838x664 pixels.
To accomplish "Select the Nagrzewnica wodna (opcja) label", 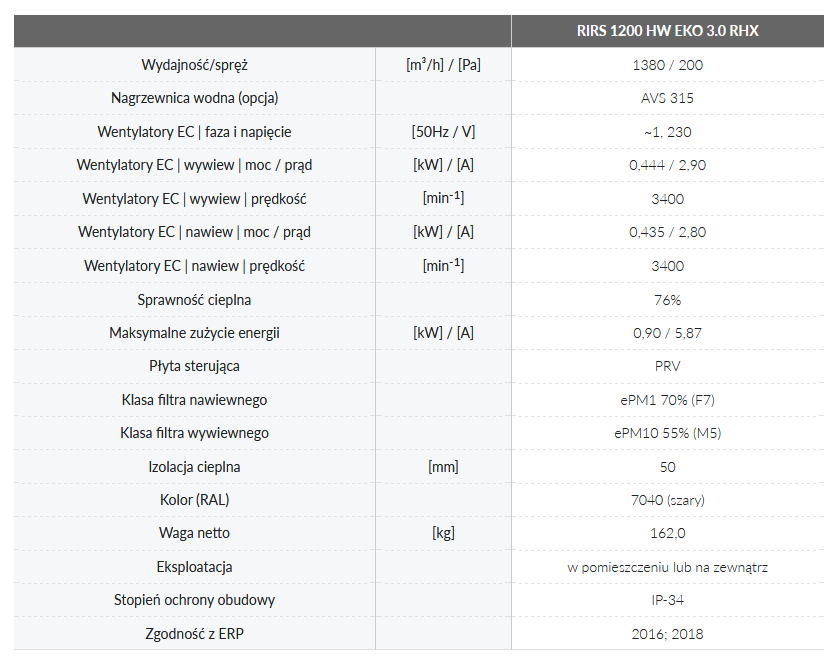I will [x=194, y=98].
